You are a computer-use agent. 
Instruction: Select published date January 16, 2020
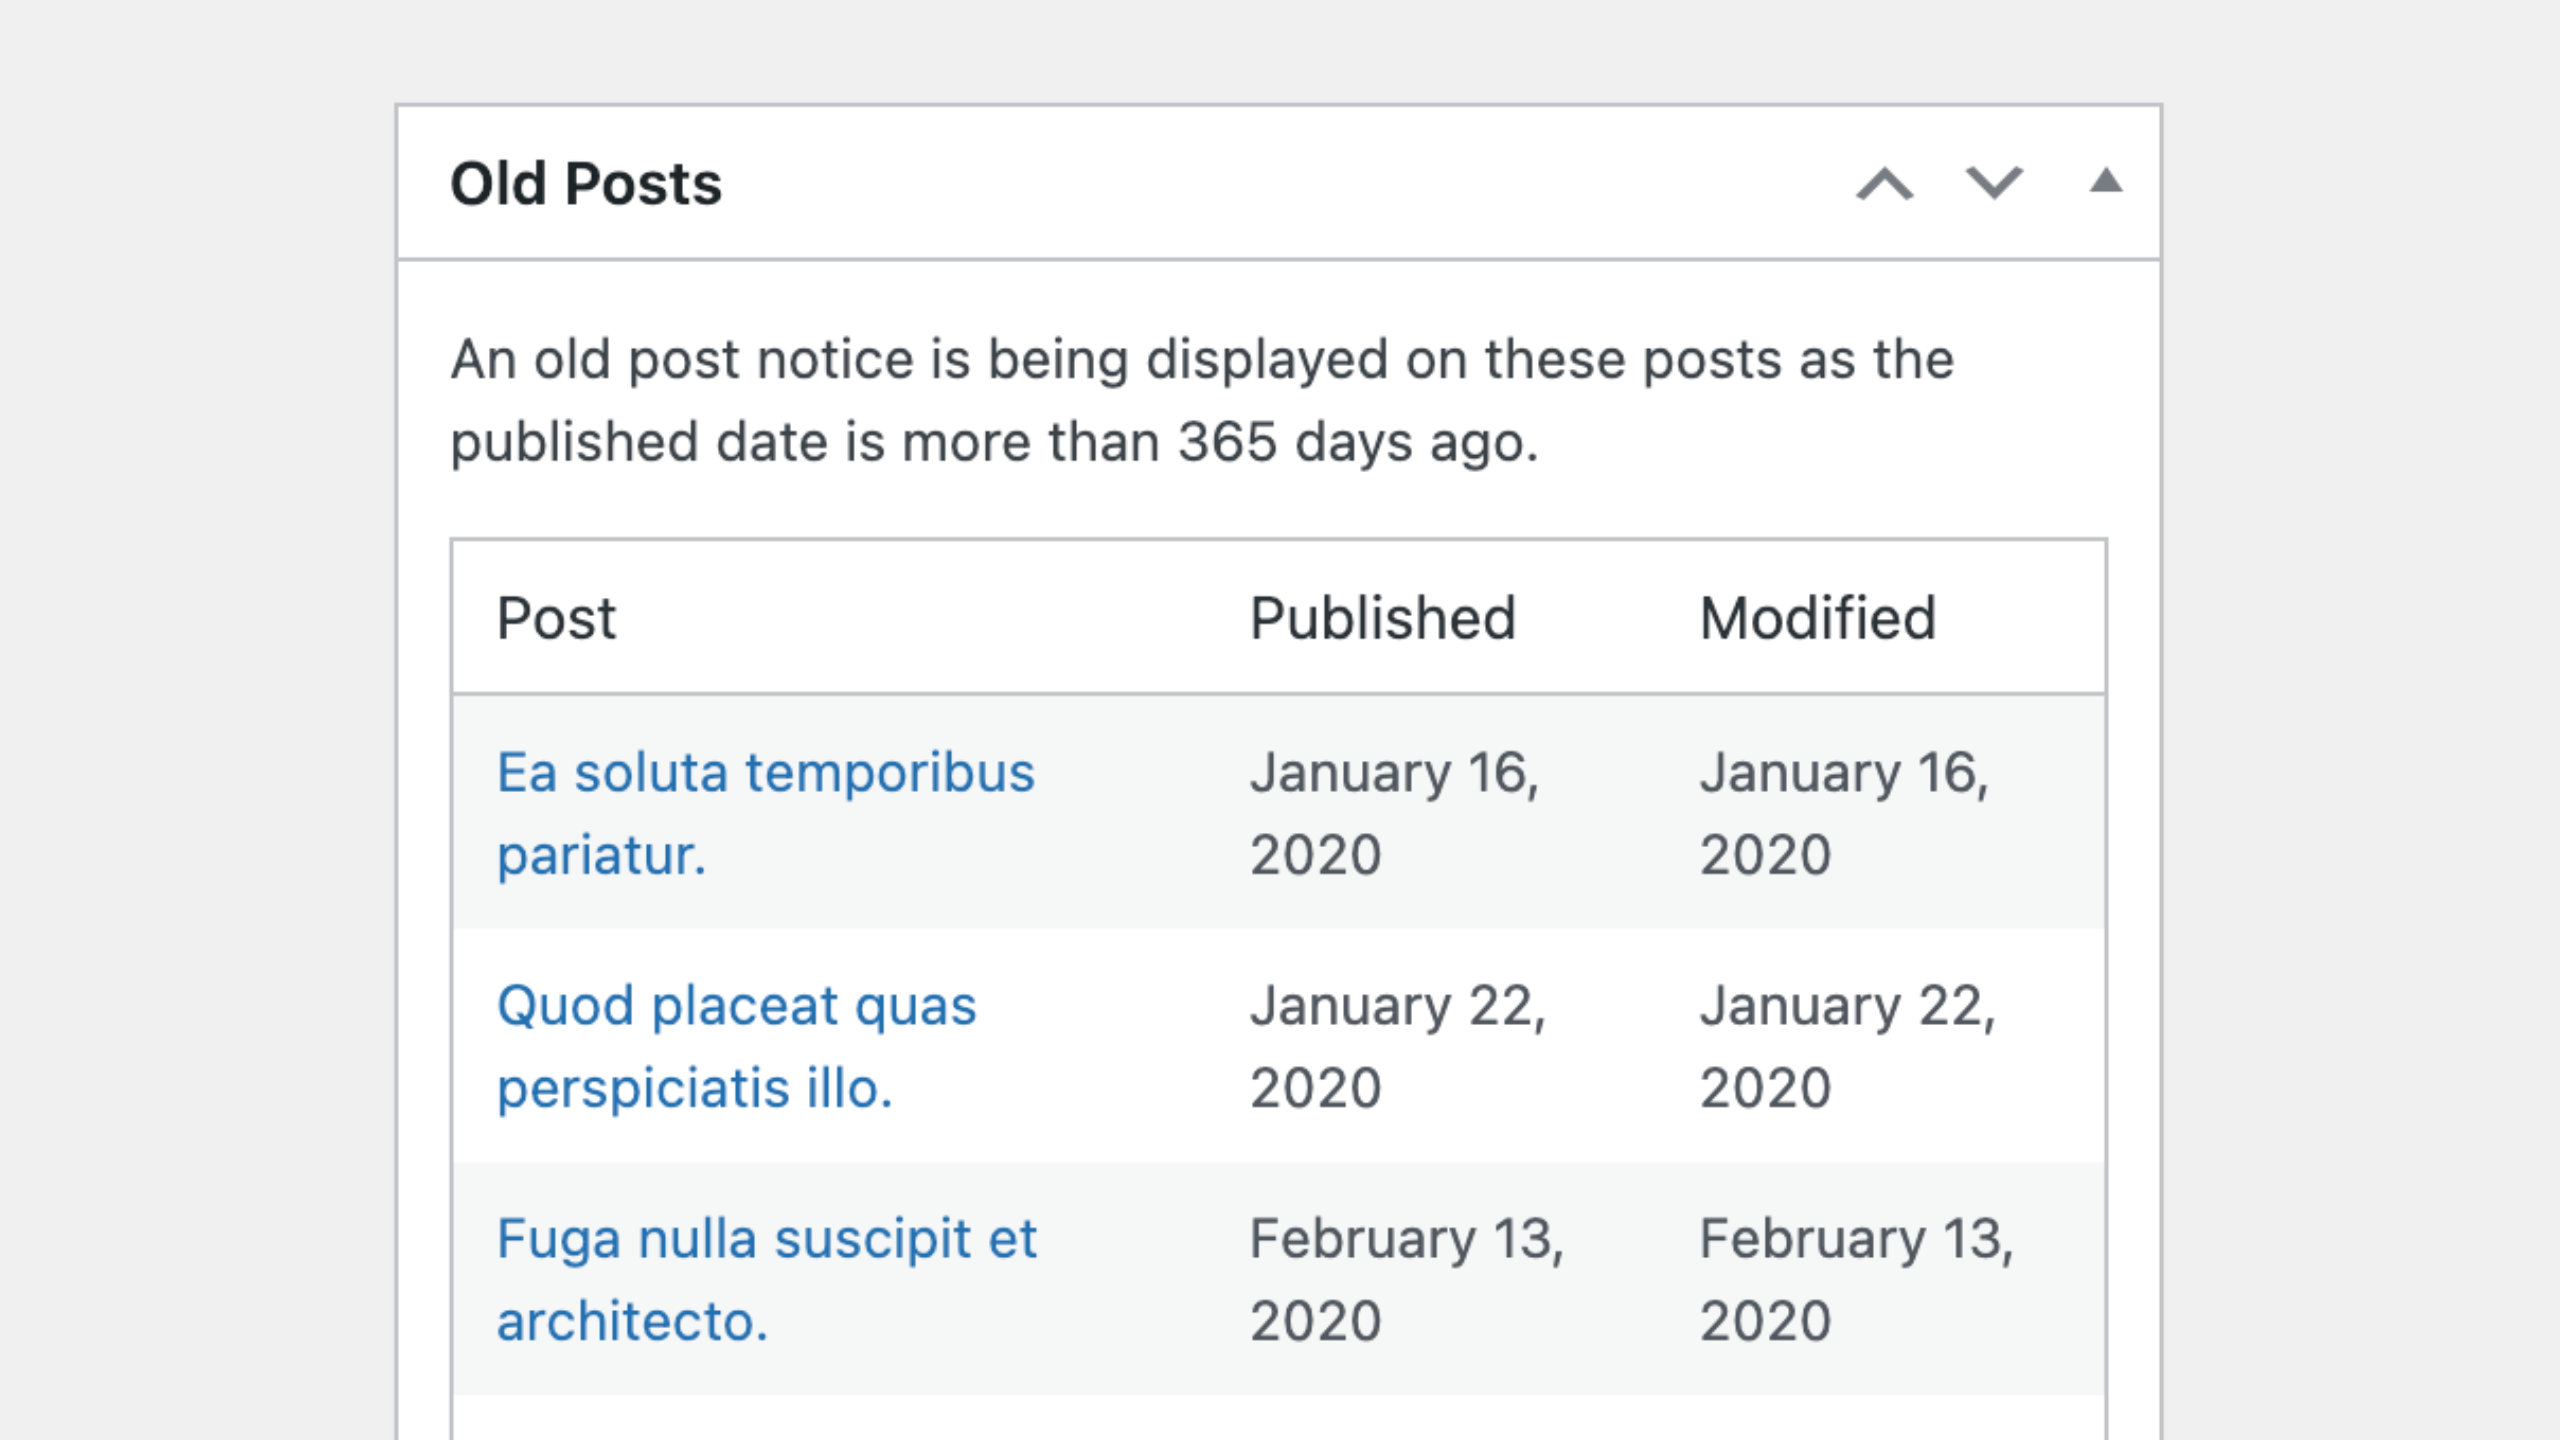pos(1395,814)
